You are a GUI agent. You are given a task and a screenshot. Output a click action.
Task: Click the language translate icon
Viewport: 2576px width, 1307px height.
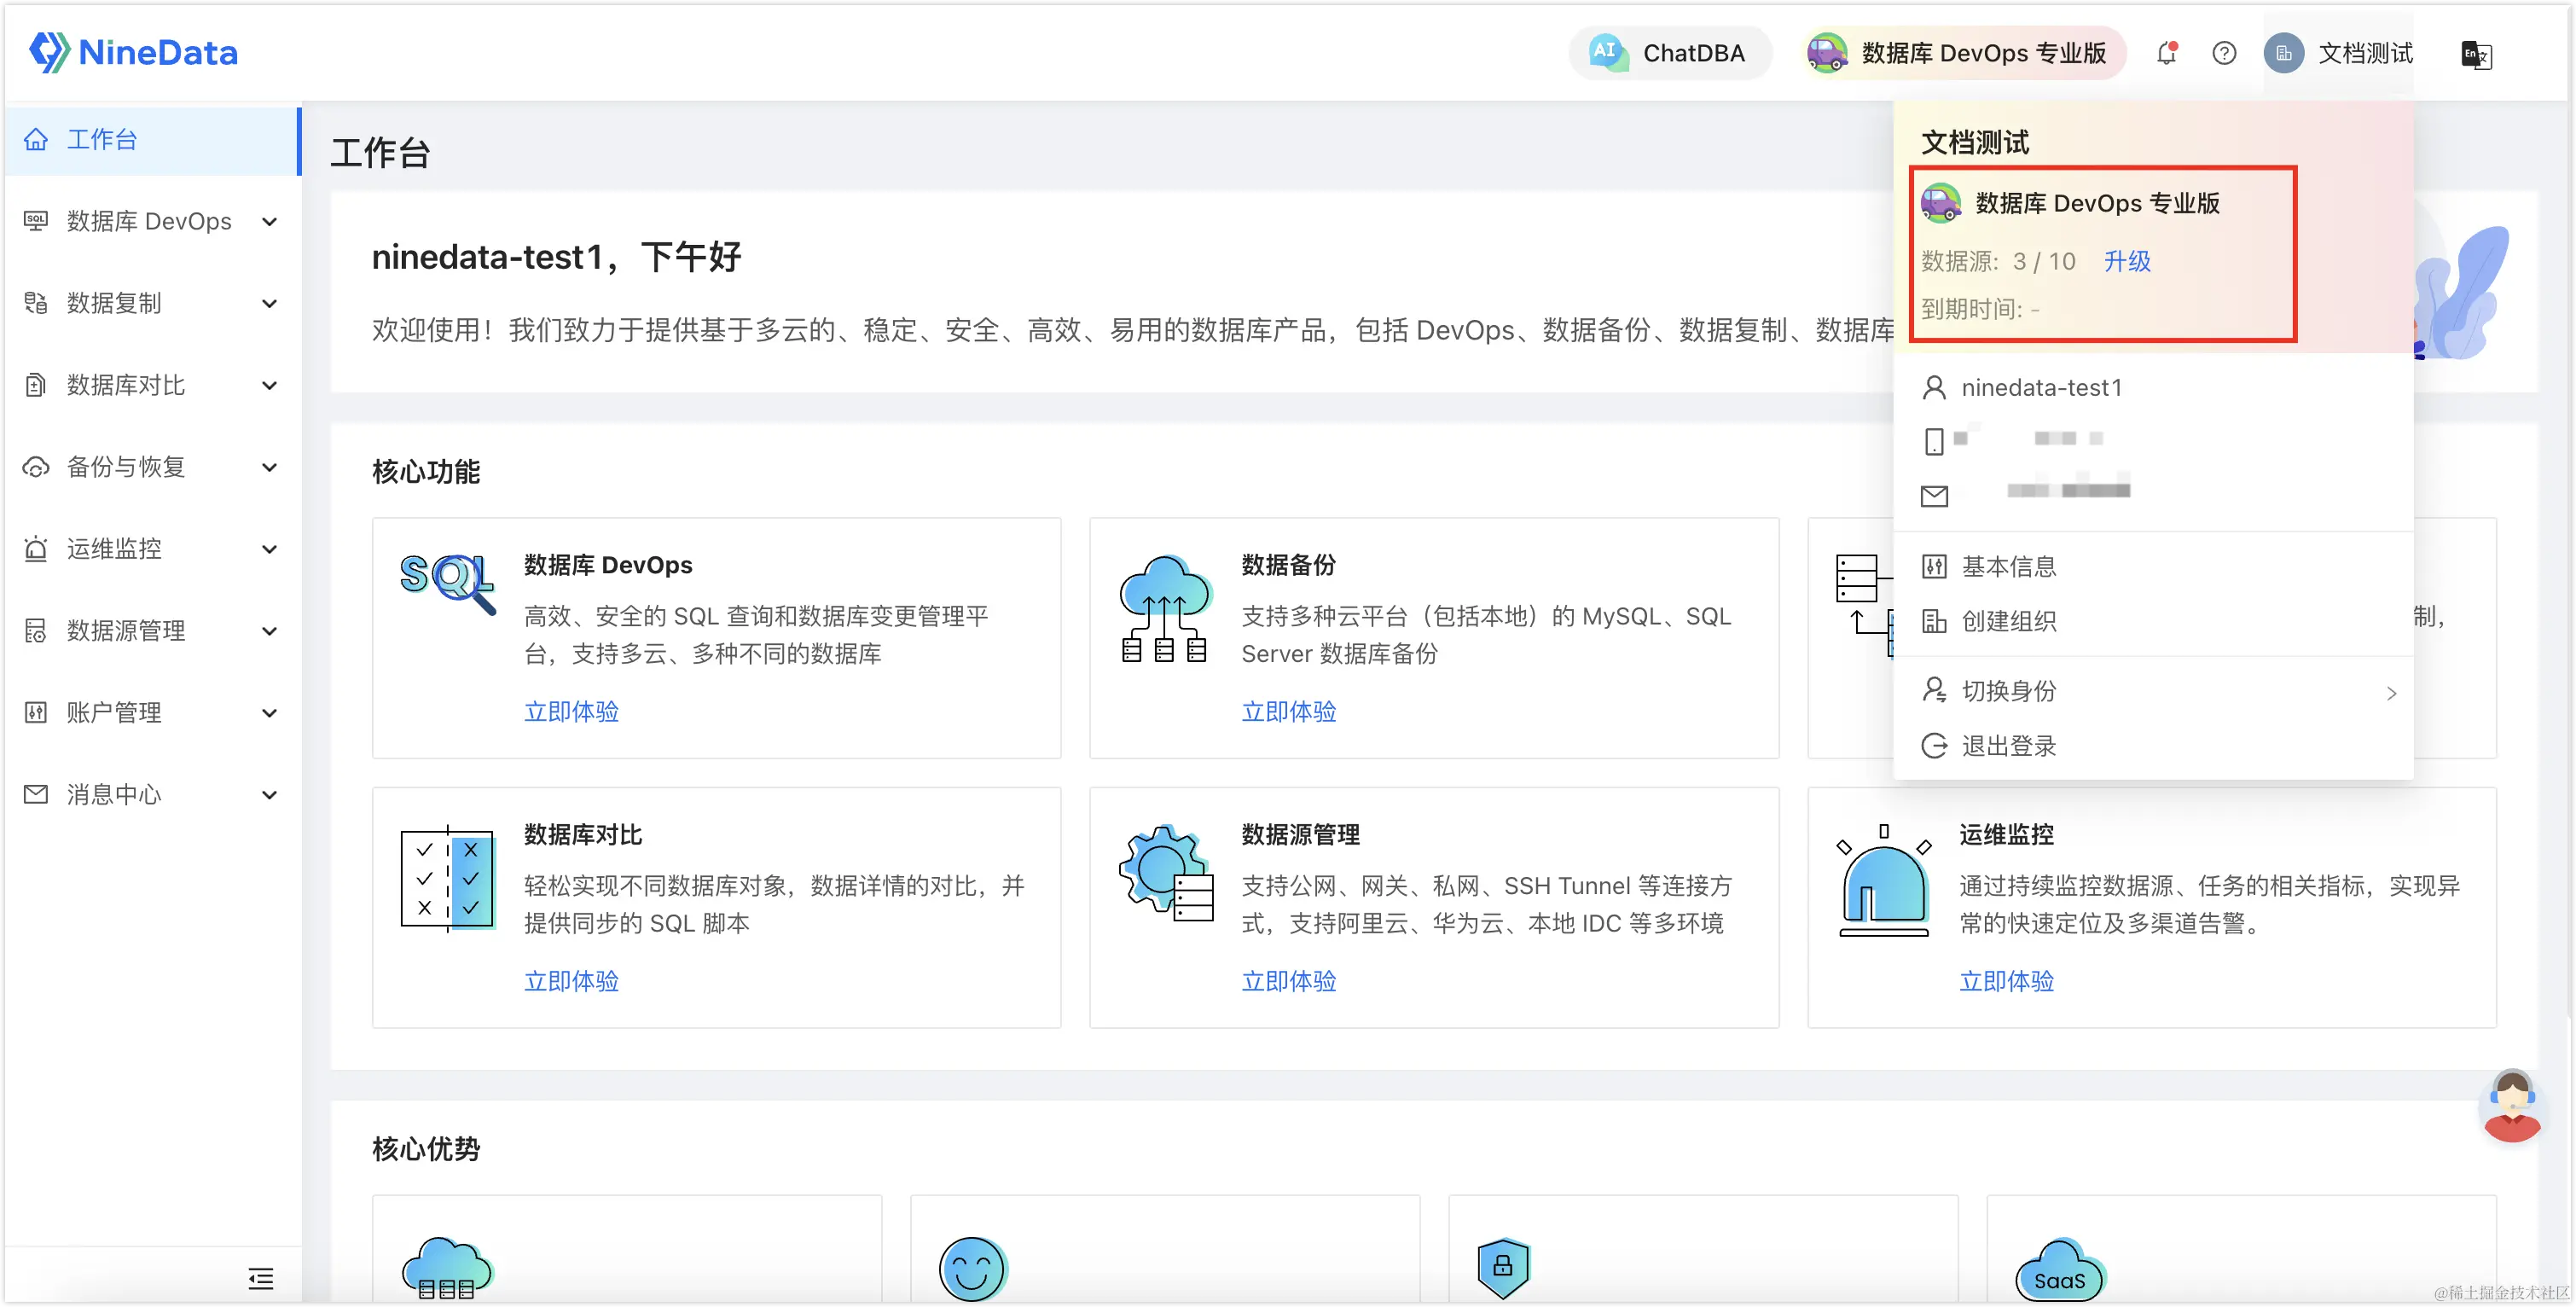coord(2476,54)
